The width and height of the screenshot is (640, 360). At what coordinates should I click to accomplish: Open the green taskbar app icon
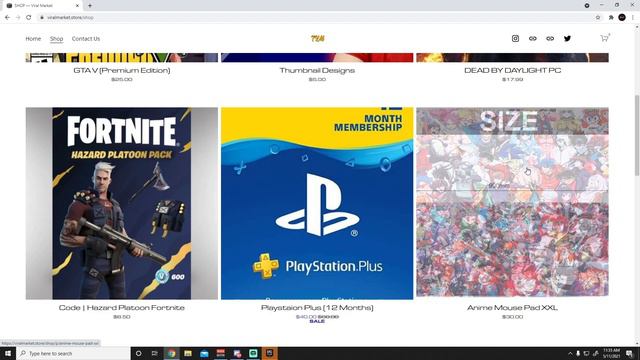coord(253,353)
